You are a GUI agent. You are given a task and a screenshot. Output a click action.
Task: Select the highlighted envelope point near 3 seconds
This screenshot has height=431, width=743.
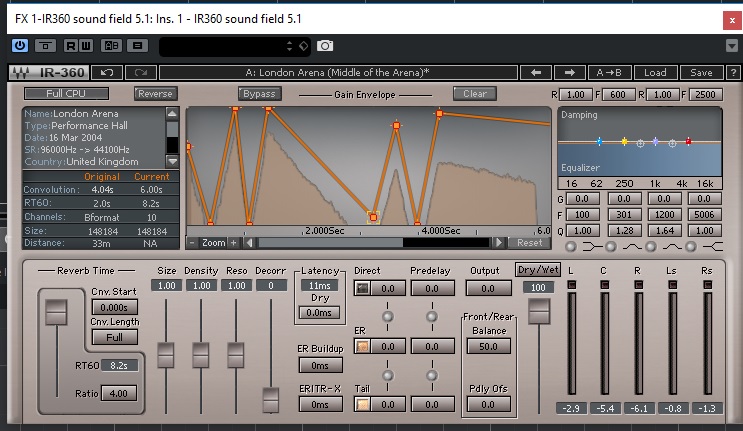tap(373, 217)
